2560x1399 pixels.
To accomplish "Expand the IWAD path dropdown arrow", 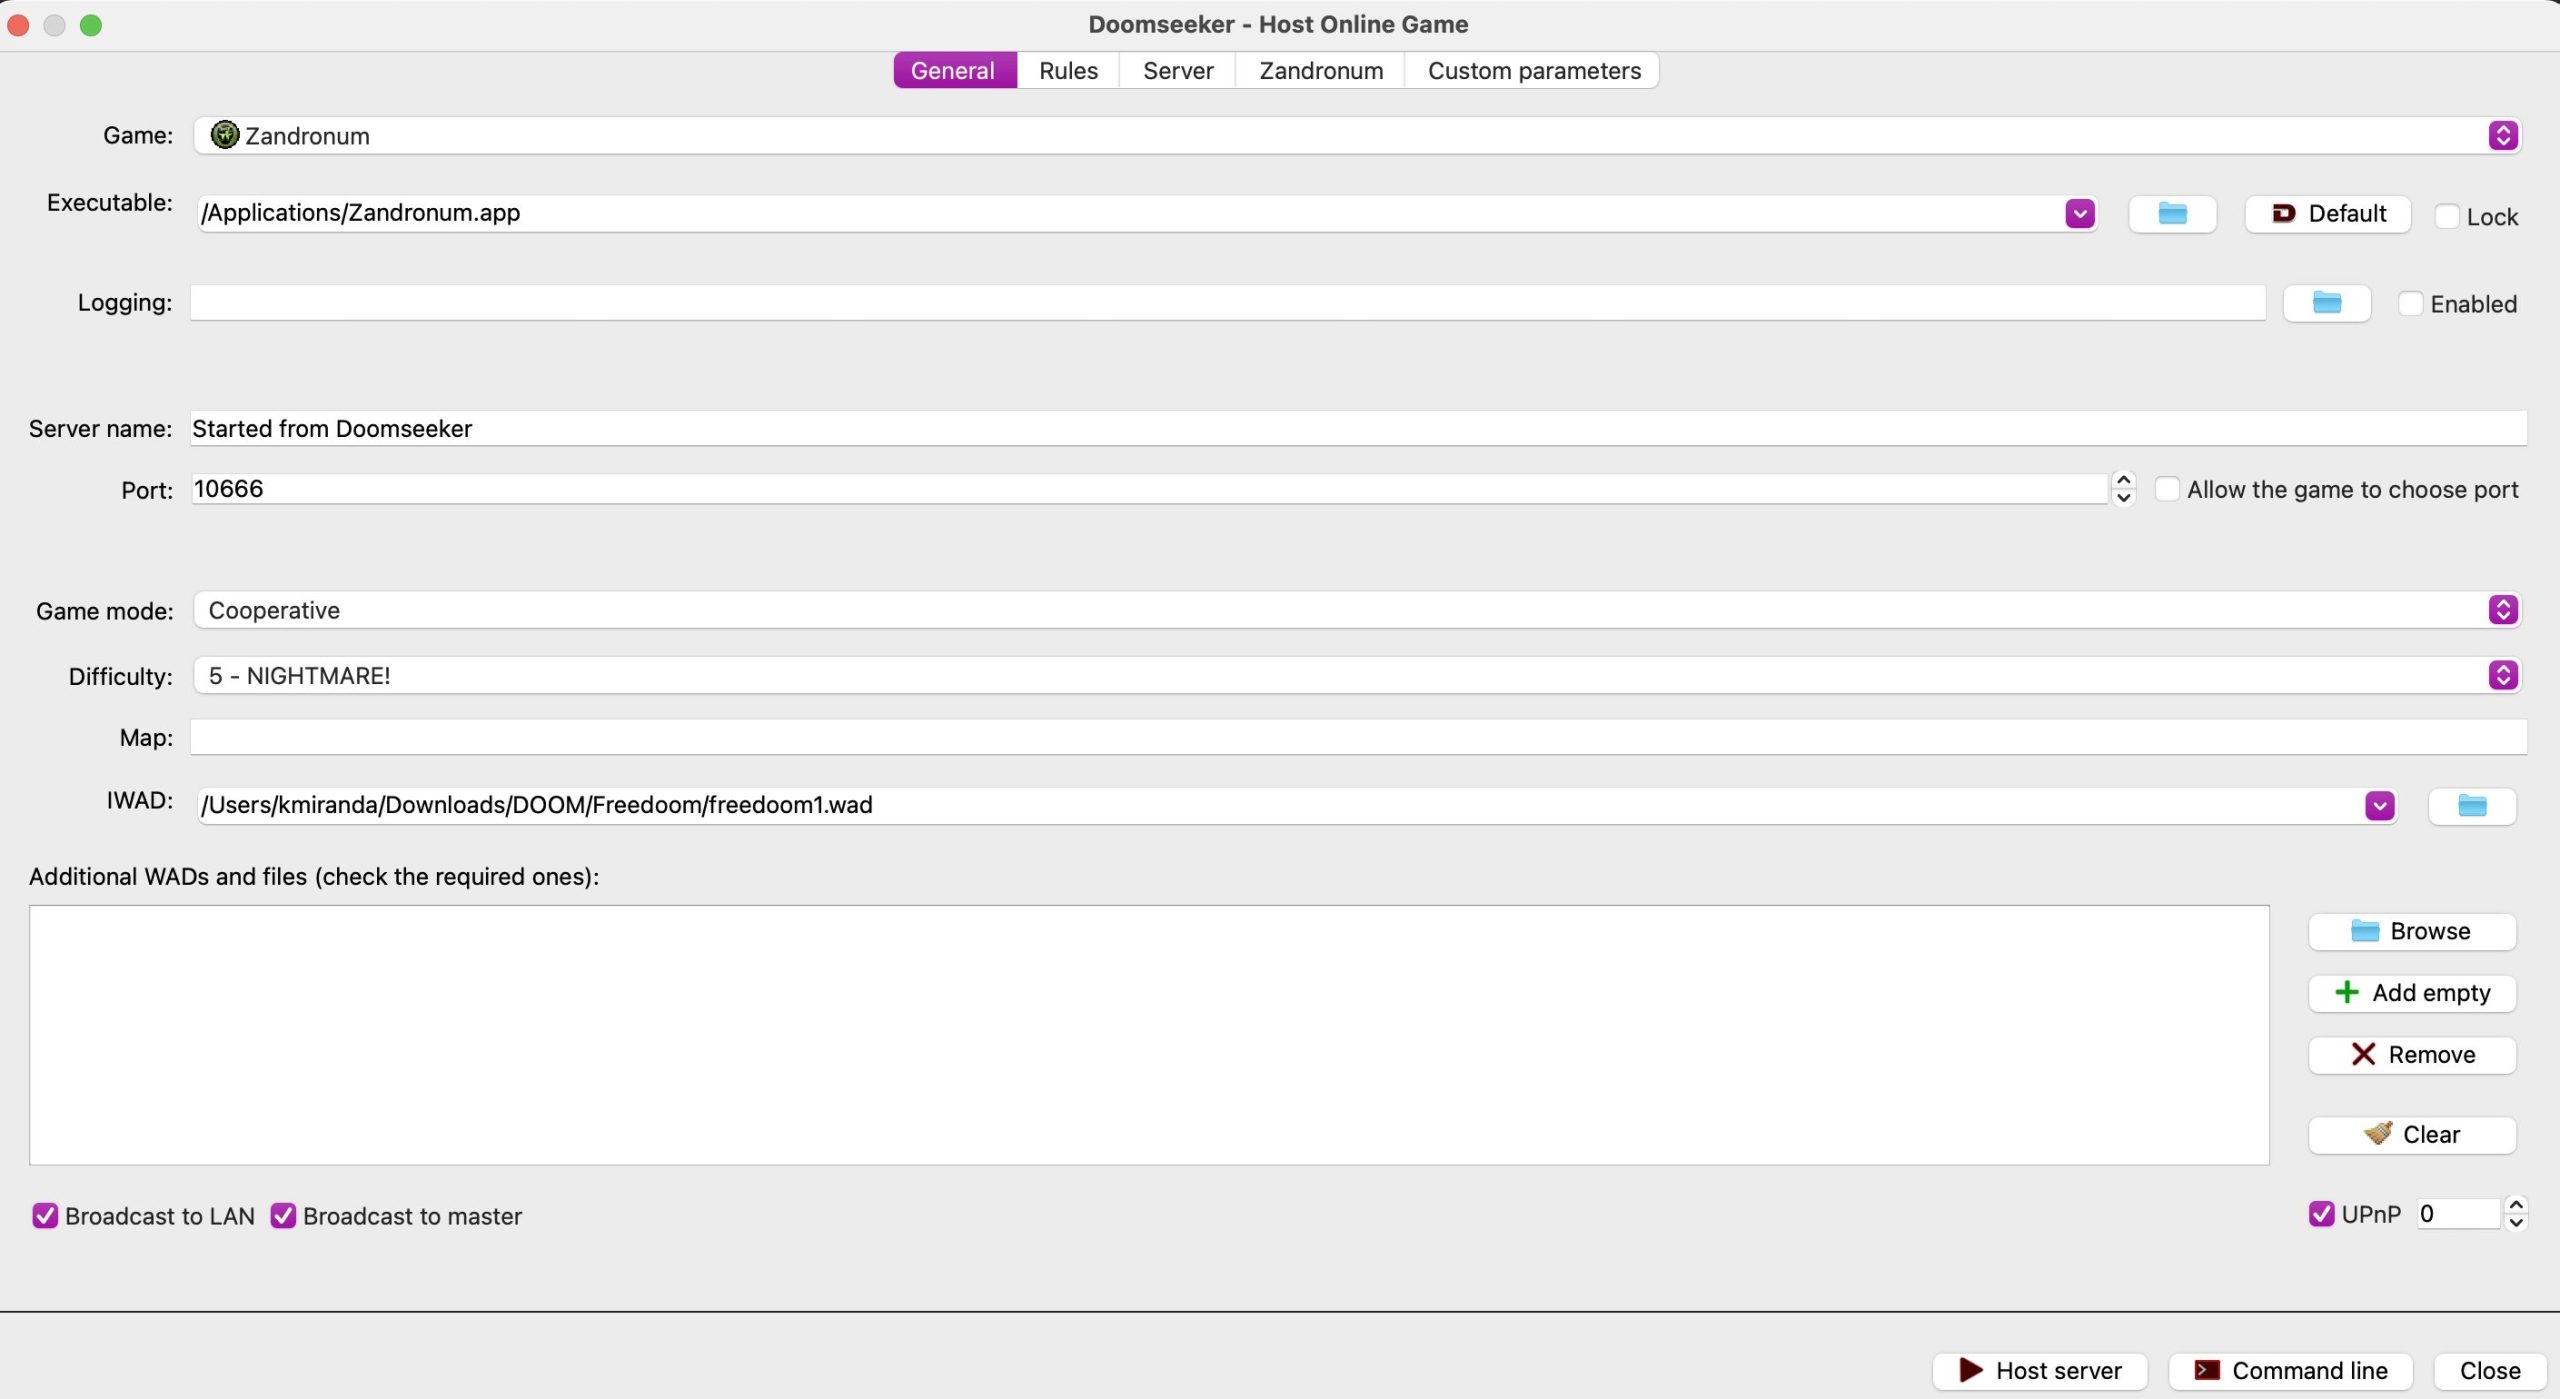I will click(2380, 806).
